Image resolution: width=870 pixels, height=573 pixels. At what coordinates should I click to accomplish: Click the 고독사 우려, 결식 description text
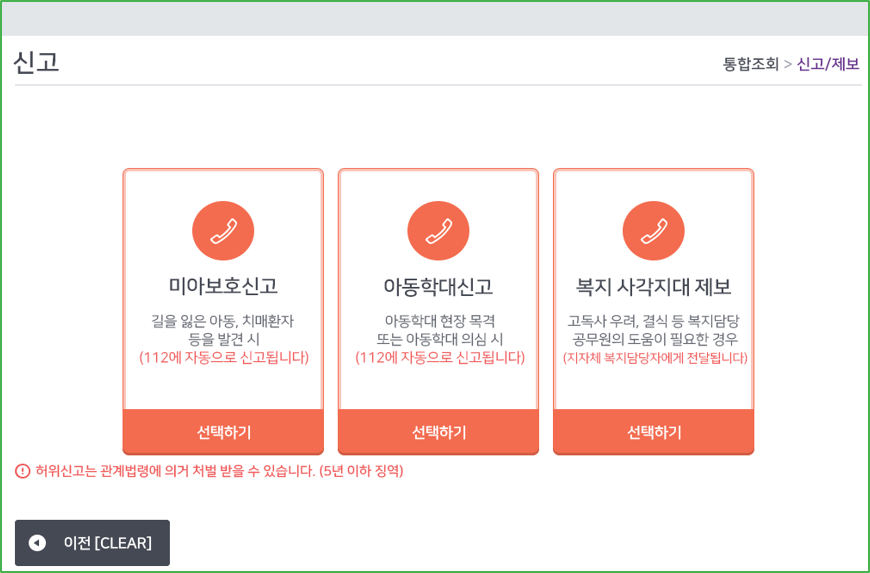point(653,321)
